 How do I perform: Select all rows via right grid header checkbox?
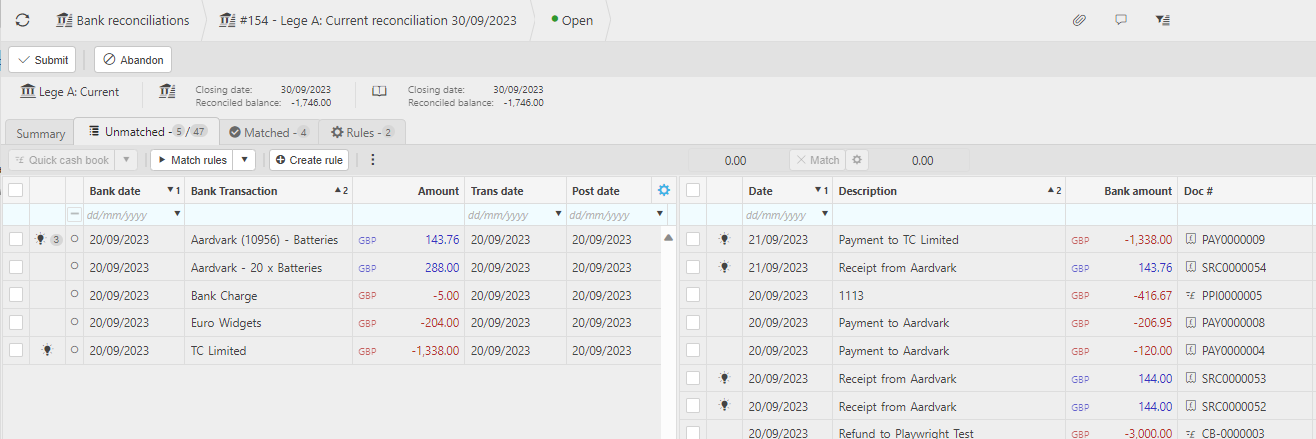click(693, 191)
